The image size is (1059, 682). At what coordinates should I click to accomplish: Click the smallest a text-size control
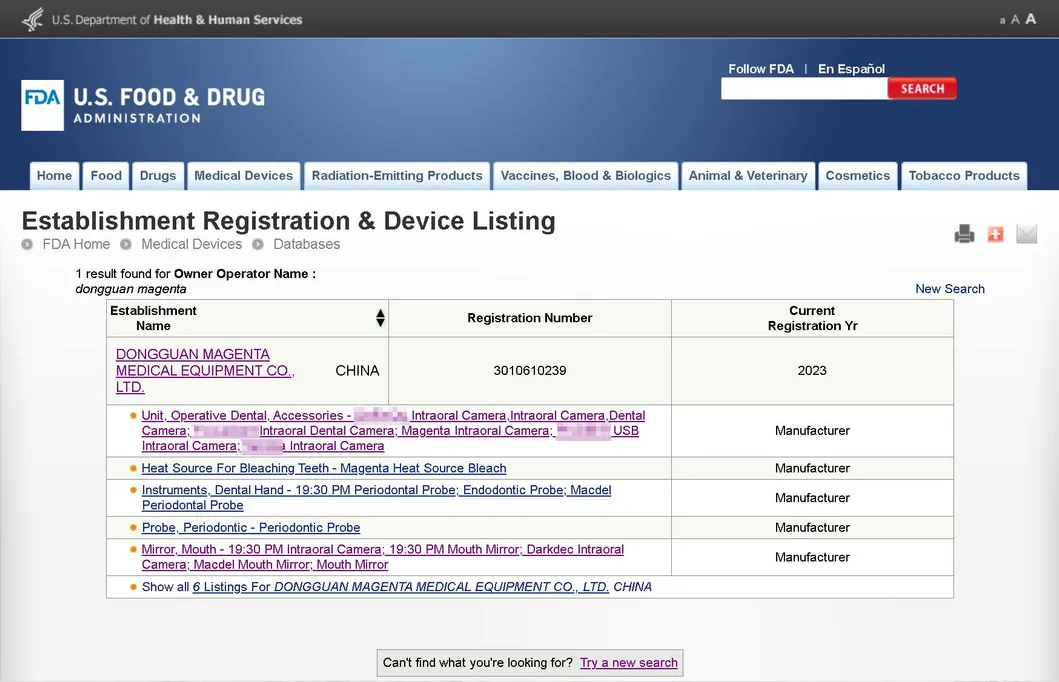[1002, 19]
